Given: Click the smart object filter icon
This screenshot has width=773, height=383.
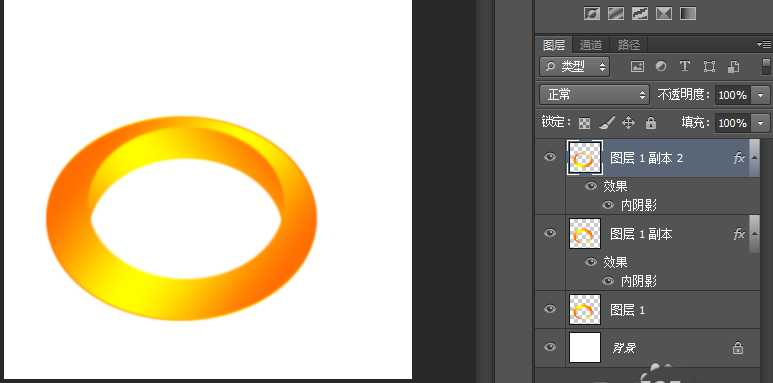Looking at the screenshot, I should point(734,67).
